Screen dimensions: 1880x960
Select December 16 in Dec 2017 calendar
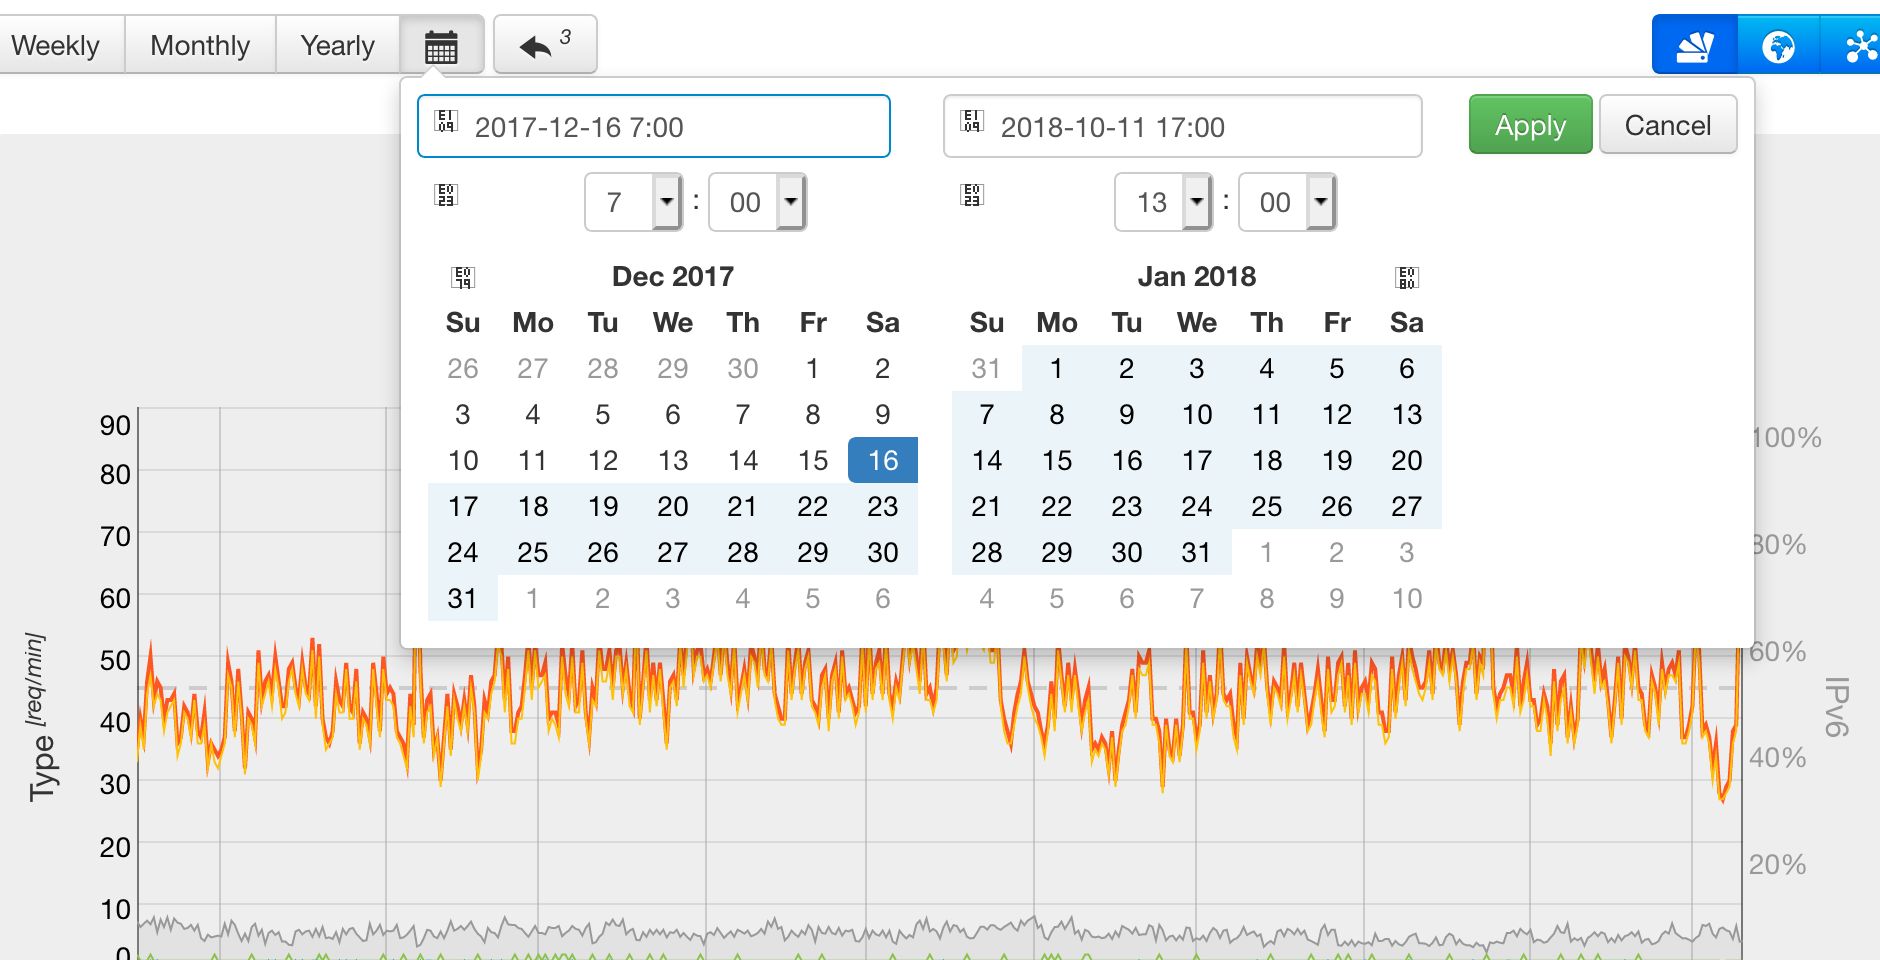883,460
